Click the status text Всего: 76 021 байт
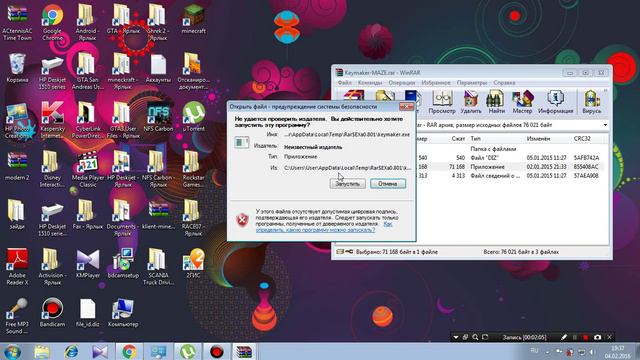 coord(521,252)
